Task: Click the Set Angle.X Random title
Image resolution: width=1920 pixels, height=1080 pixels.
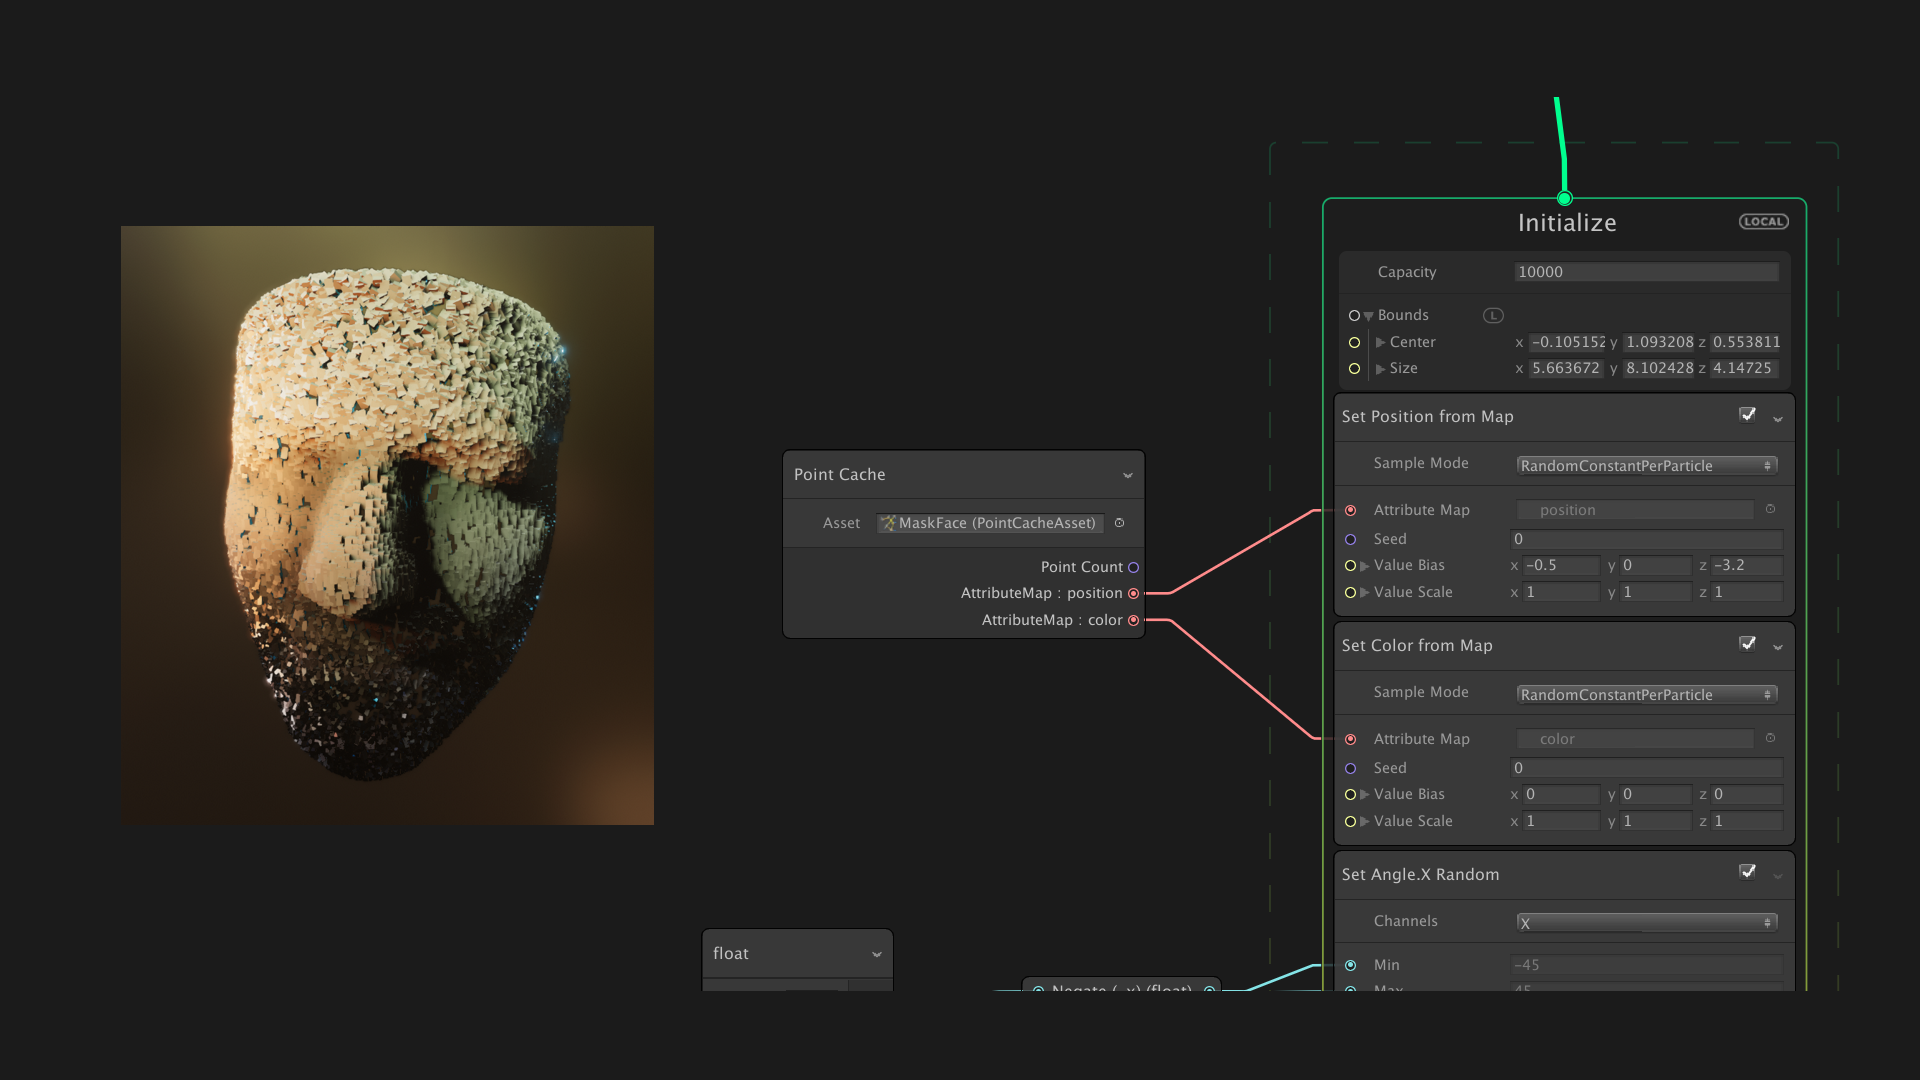Action: pyautogui.click(x=1420, y=875)
